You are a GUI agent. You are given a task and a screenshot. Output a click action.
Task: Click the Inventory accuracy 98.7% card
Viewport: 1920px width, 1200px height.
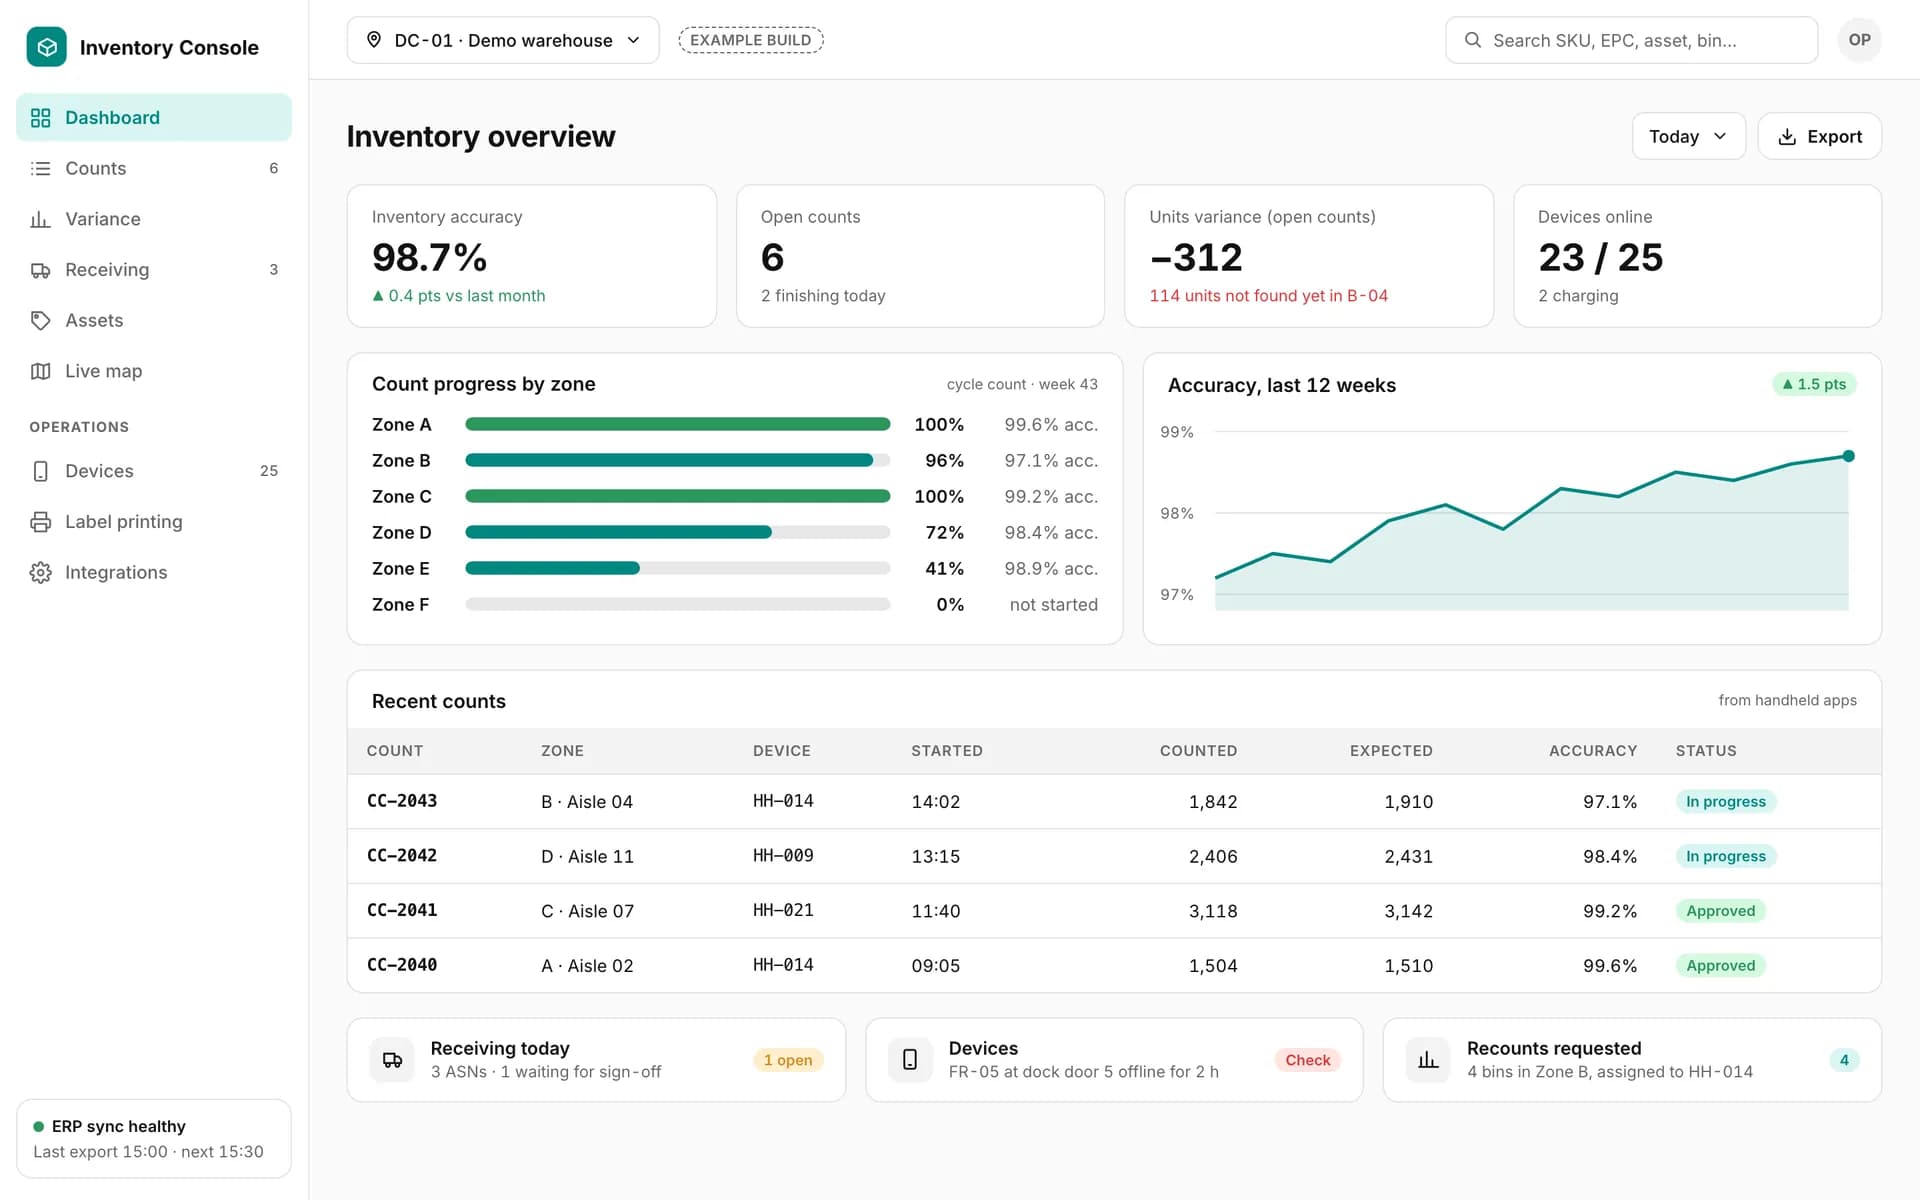coord(531,256)
